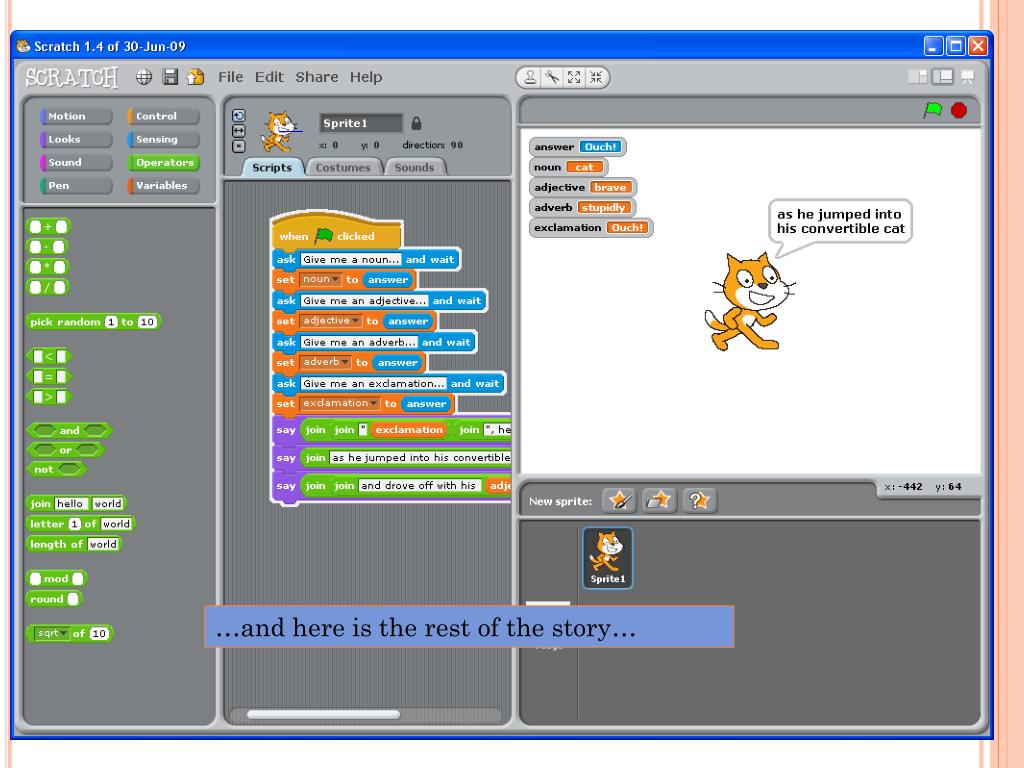
Task: Click the ask 'Give me a noun...' block
Action: point(366,259)
